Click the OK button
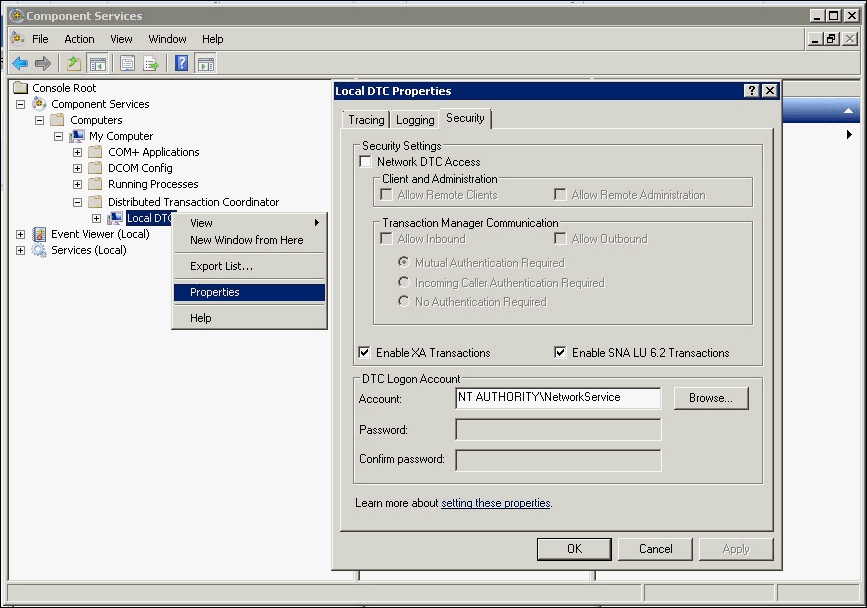This screenshot has width=867, height=608. click(x=574, y=549)
